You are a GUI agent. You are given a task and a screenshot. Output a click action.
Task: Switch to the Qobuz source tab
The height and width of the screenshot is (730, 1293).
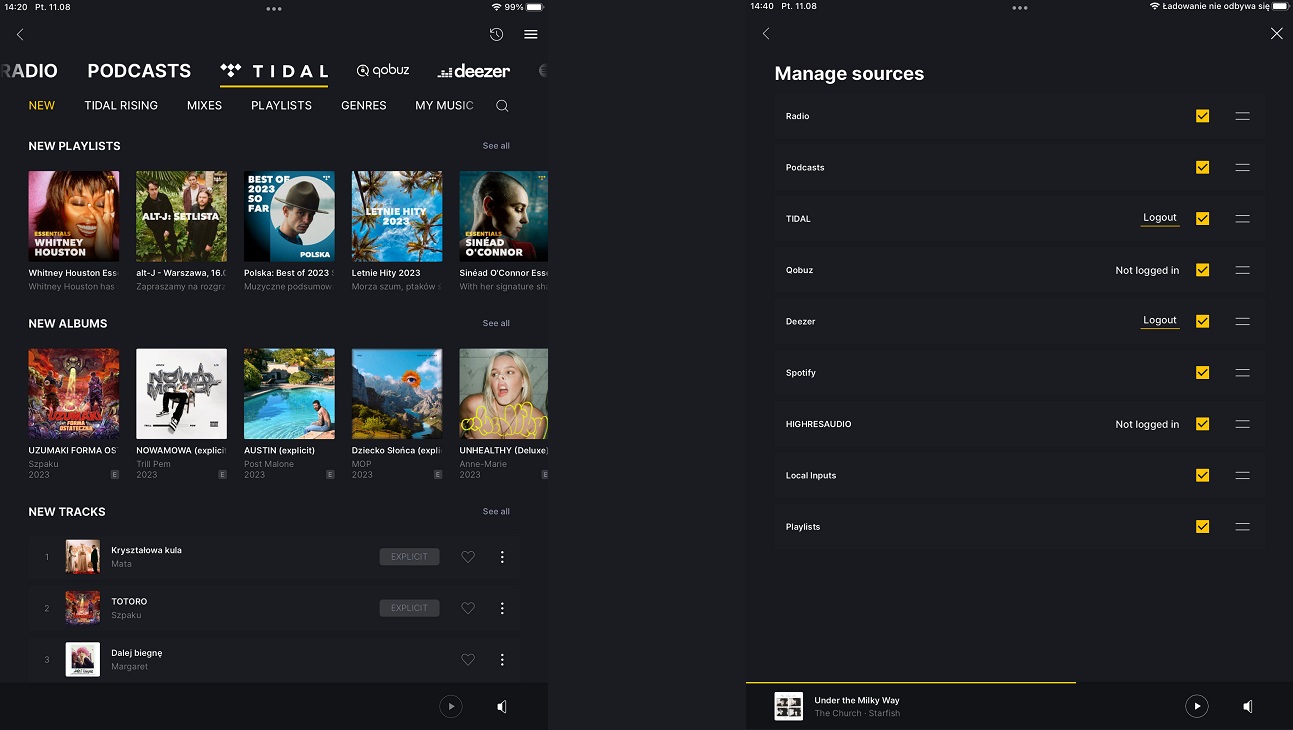click(383, 71)
